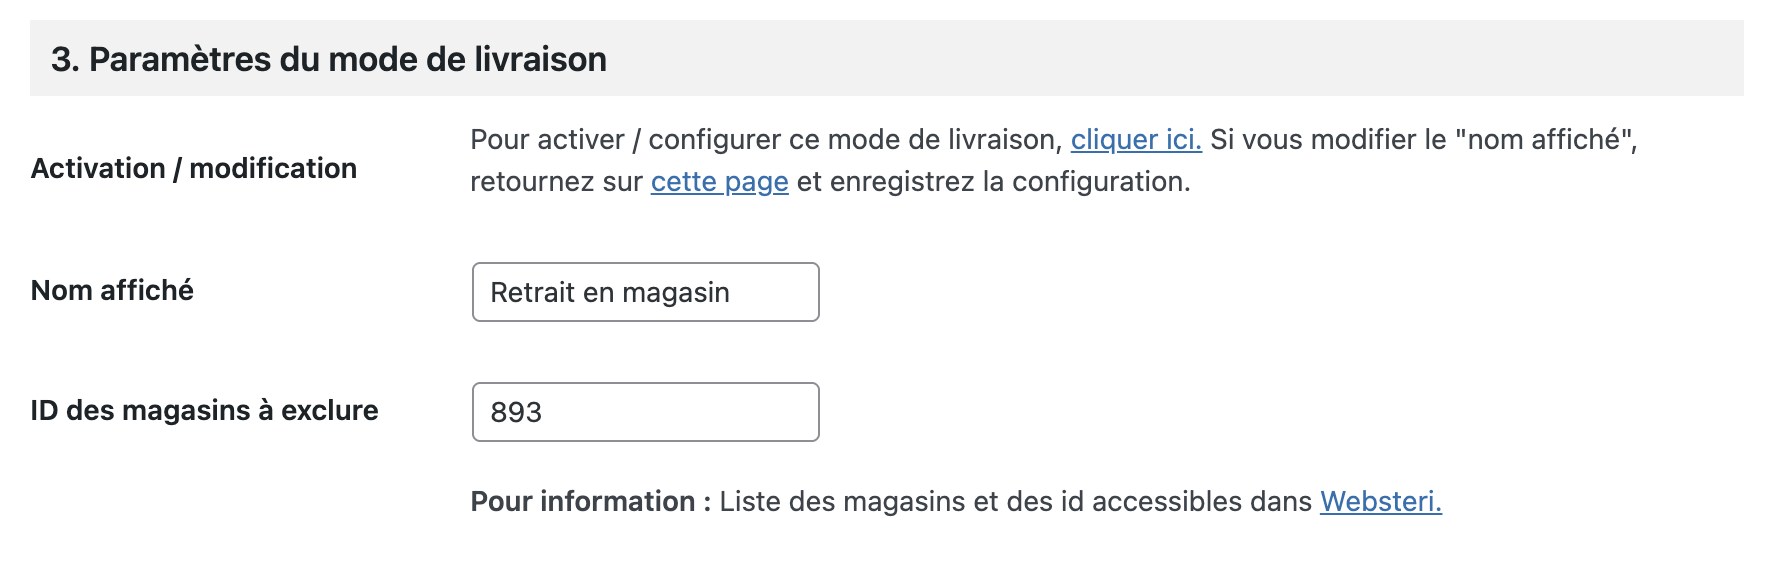This screenshot has width=1774, height=578.
Task: Click the text "Si vous modifier le"
Action: (x=1328, y=140)
